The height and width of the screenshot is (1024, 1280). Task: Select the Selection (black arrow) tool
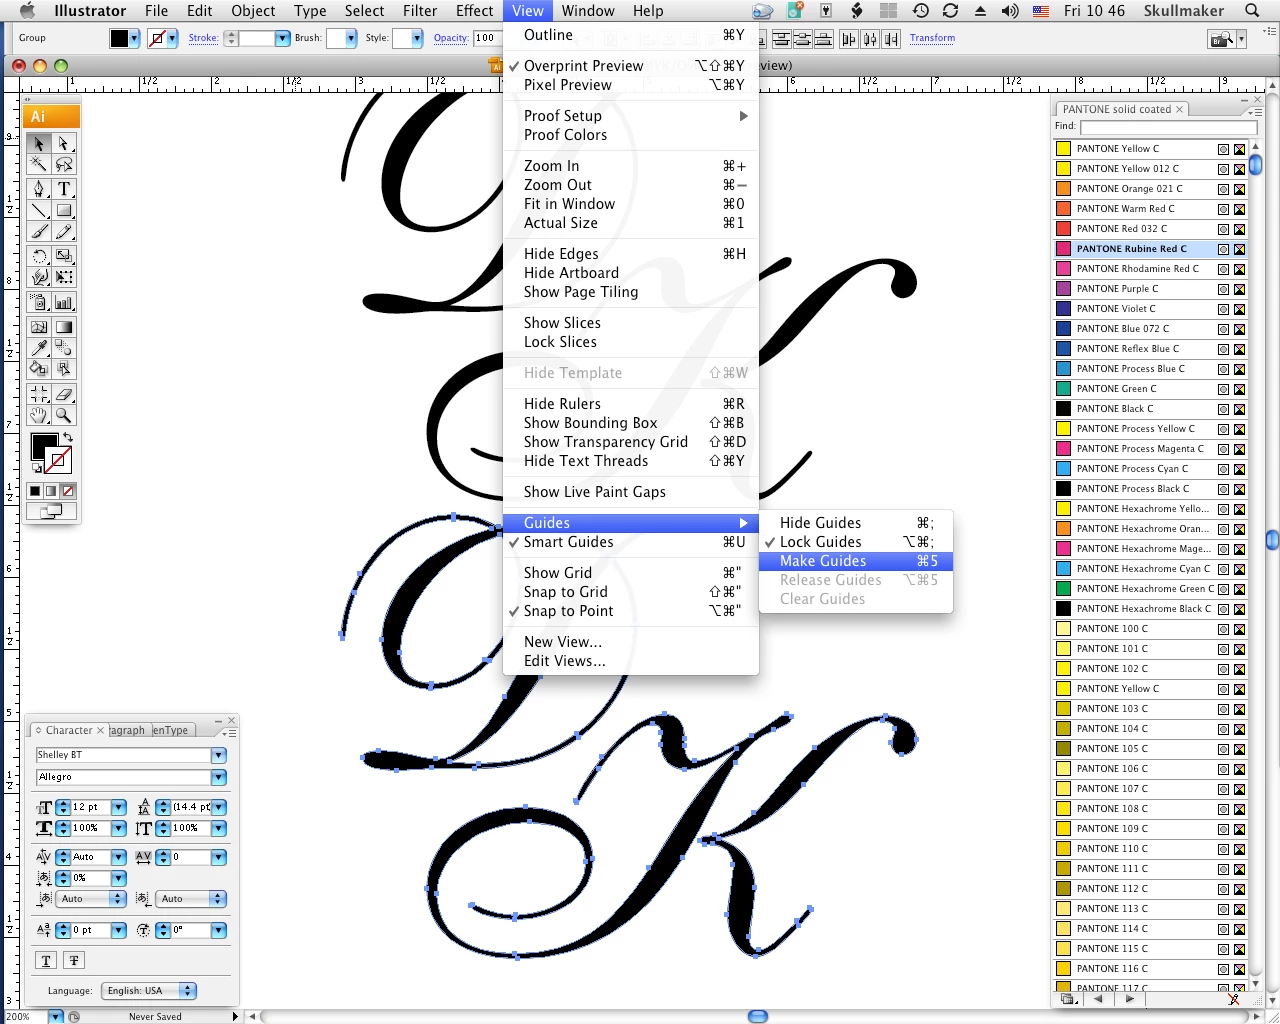point(39,144)
